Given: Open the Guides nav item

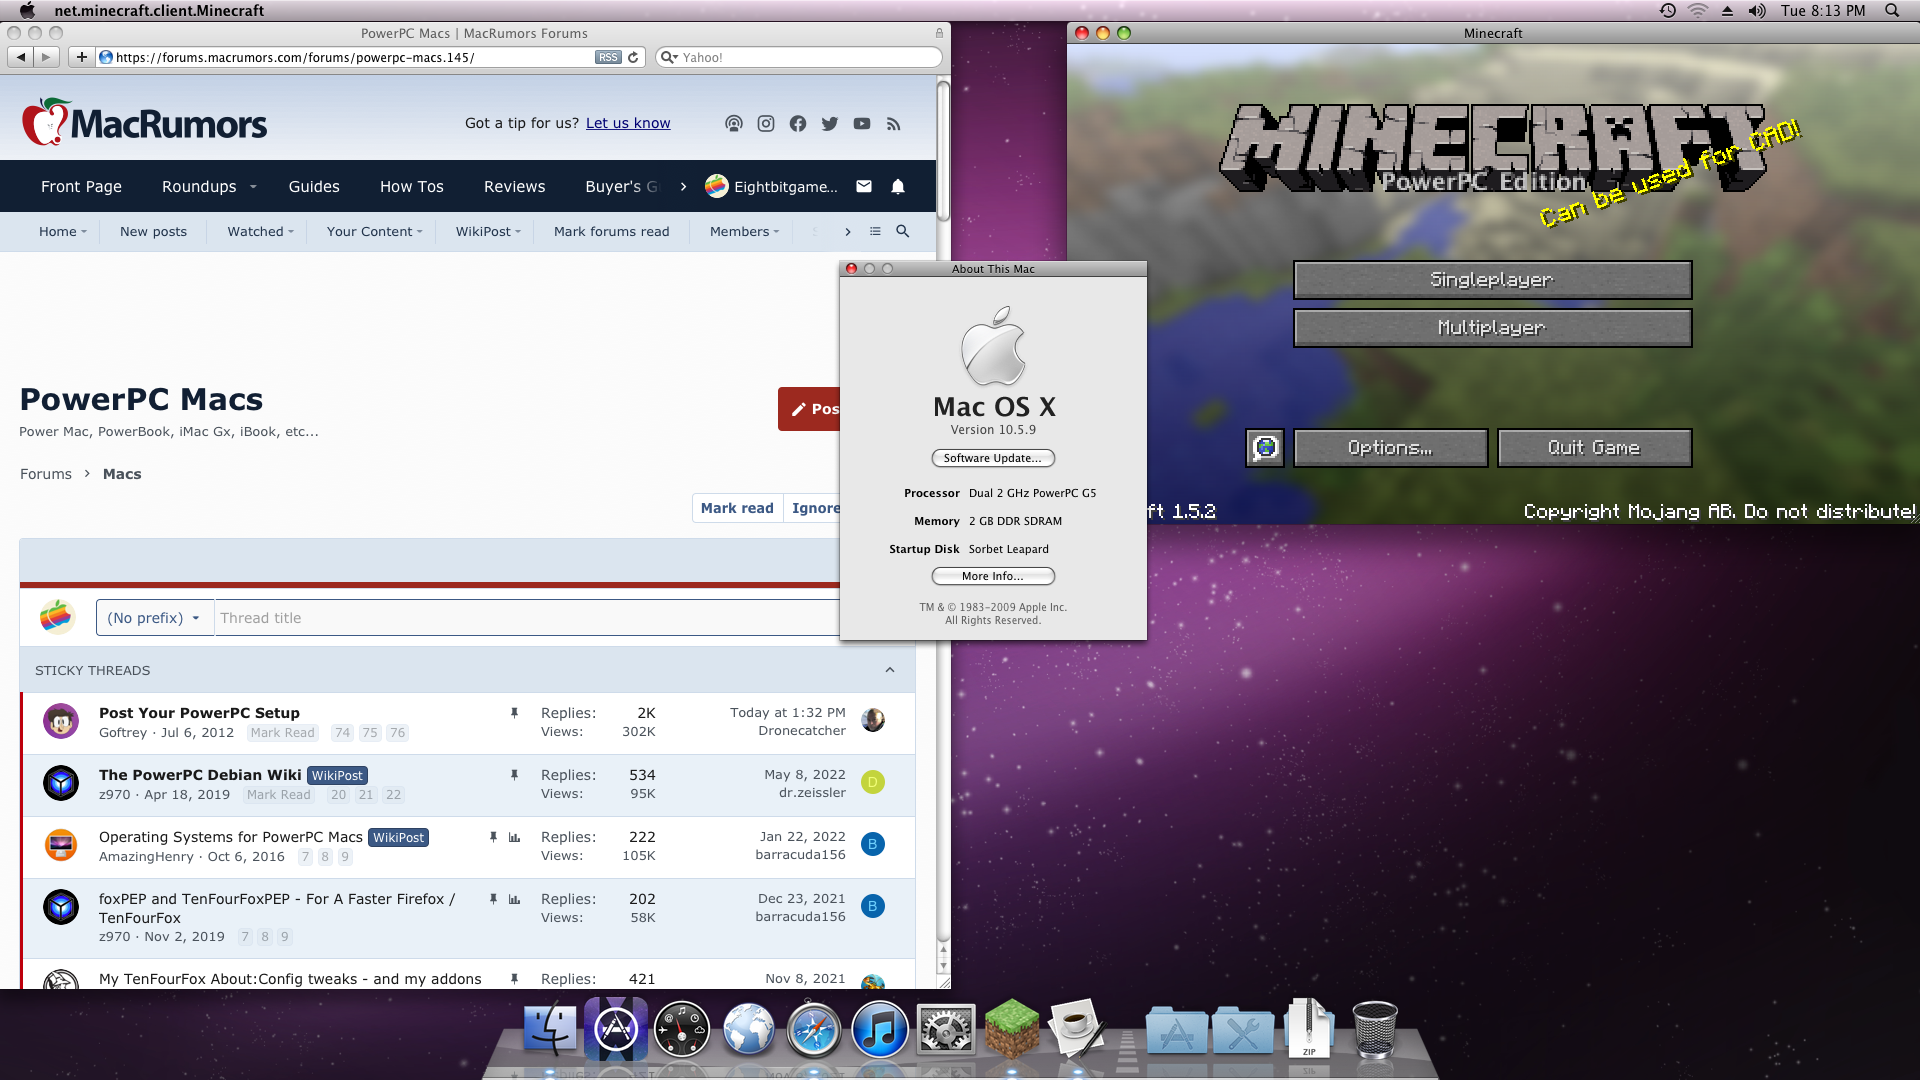Looking at the screenshot, I should (x=314, y=187).
